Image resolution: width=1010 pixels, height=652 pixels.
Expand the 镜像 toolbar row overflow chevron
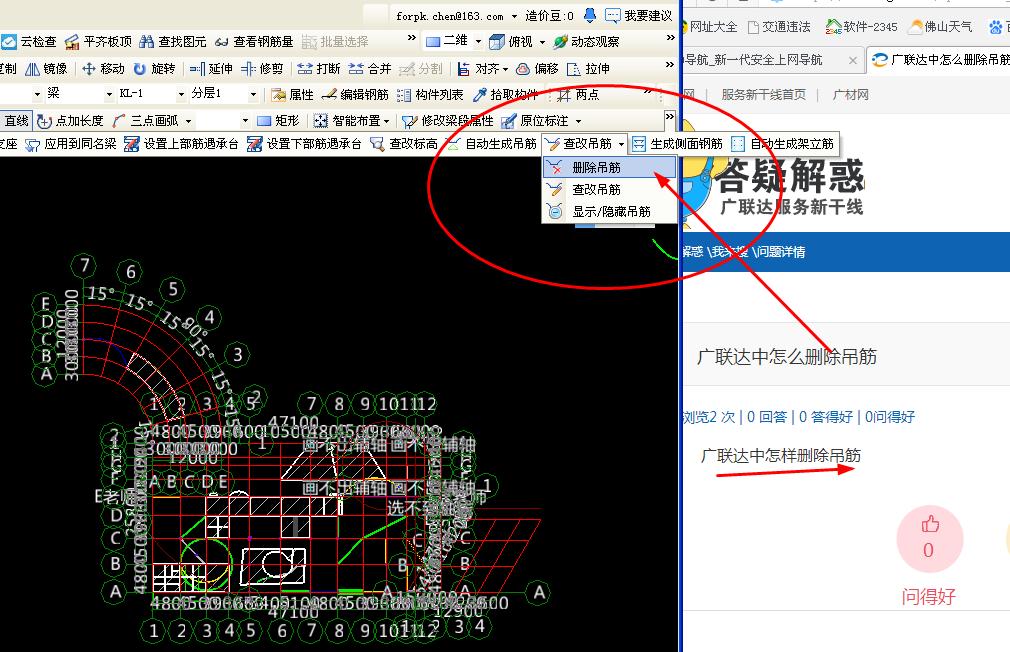coord(669,64)
